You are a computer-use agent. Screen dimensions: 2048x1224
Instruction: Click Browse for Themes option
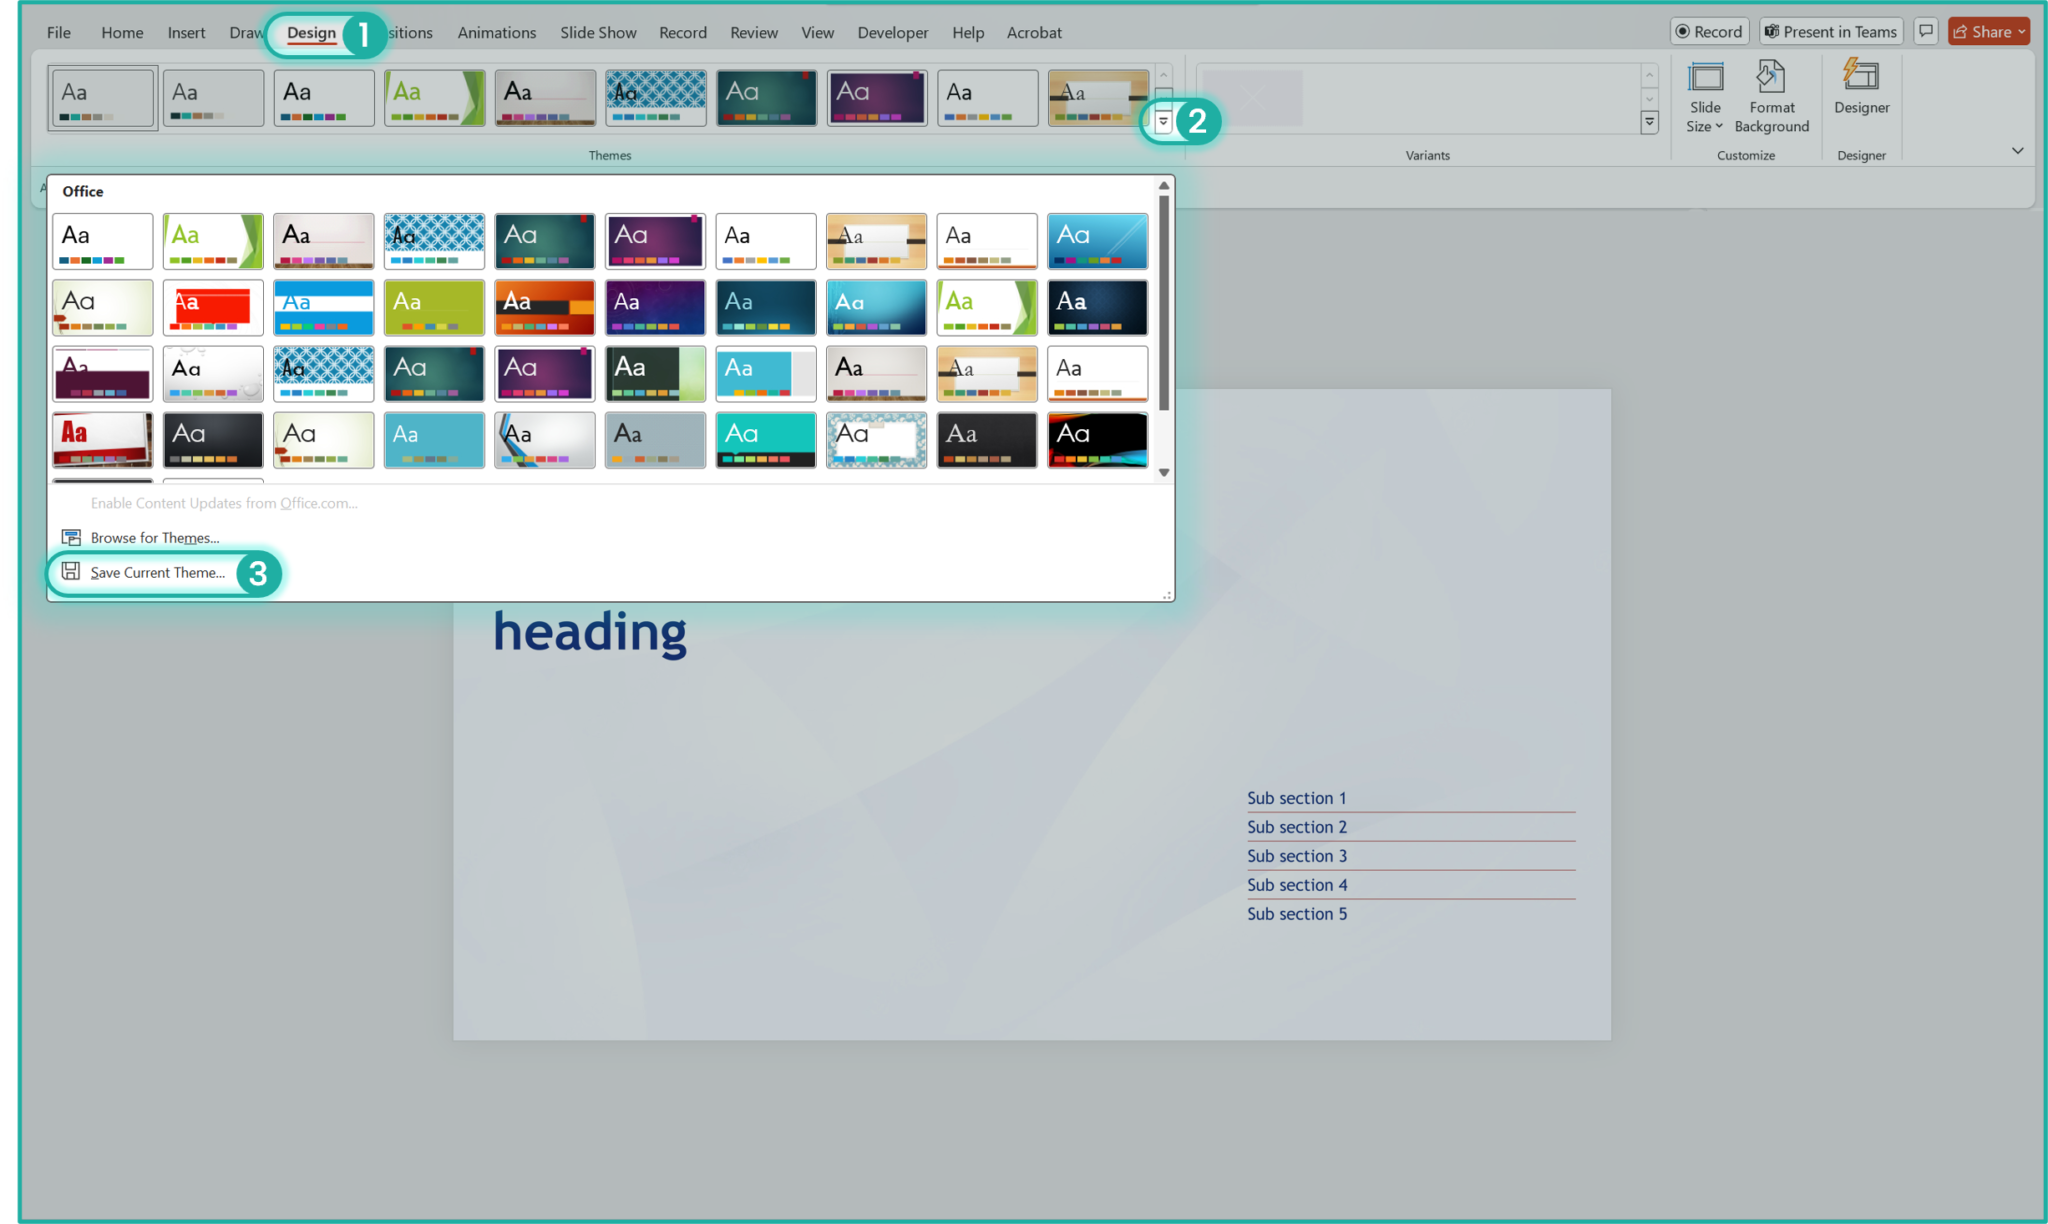point(154,538)
